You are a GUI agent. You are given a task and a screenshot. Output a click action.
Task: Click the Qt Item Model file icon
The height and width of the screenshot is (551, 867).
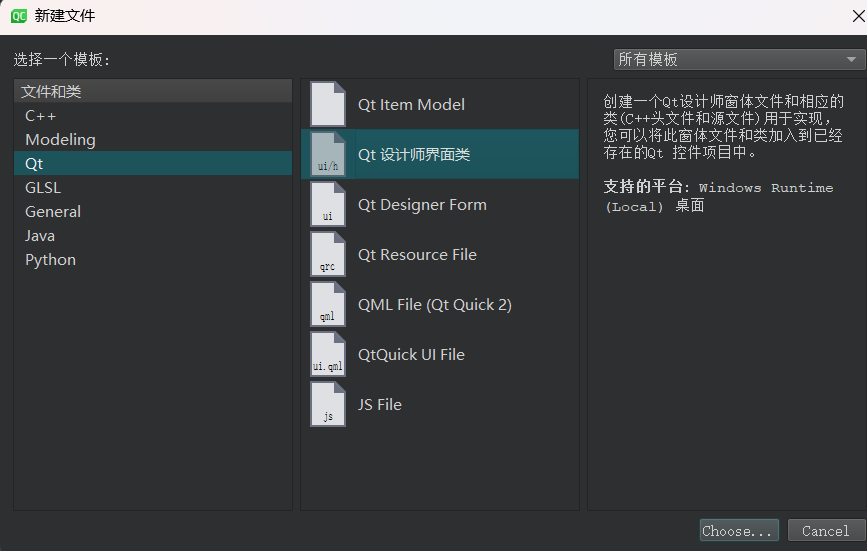point(328,104)
